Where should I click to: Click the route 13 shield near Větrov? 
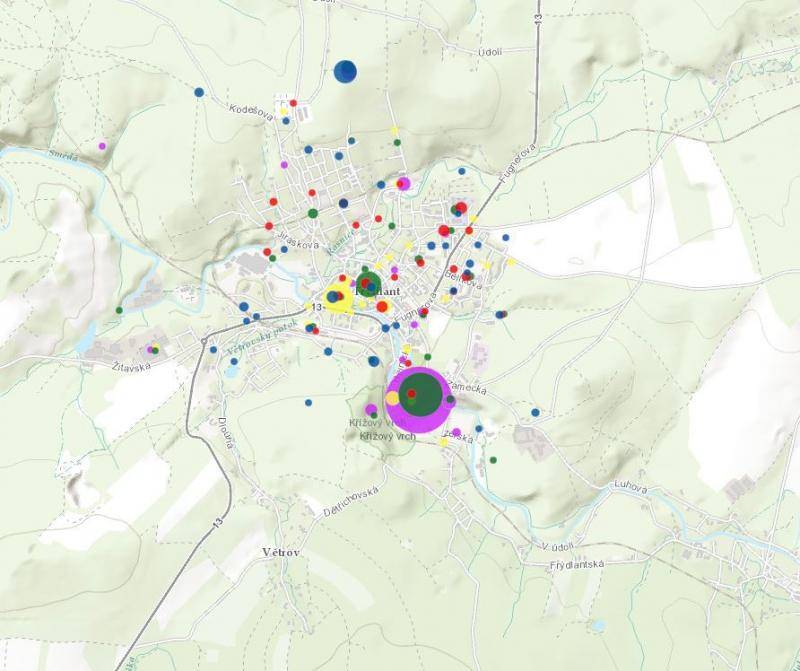[216, 521]
